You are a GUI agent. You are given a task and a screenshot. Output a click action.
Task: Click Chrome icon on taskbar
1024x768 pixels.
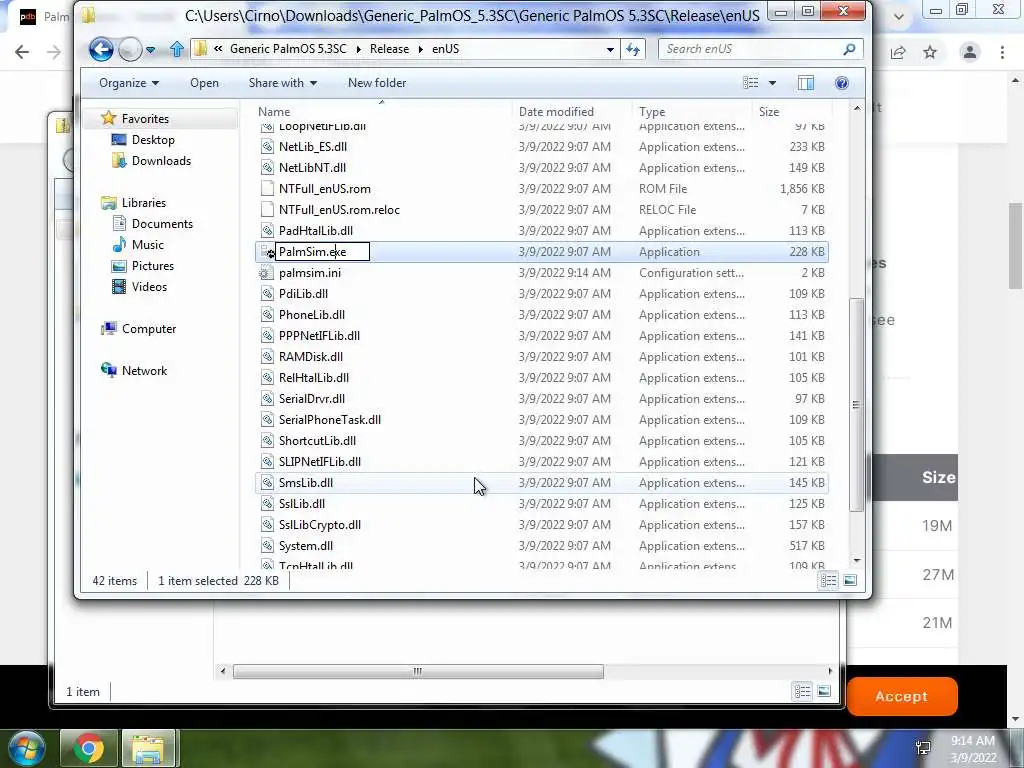coord(89,748)
